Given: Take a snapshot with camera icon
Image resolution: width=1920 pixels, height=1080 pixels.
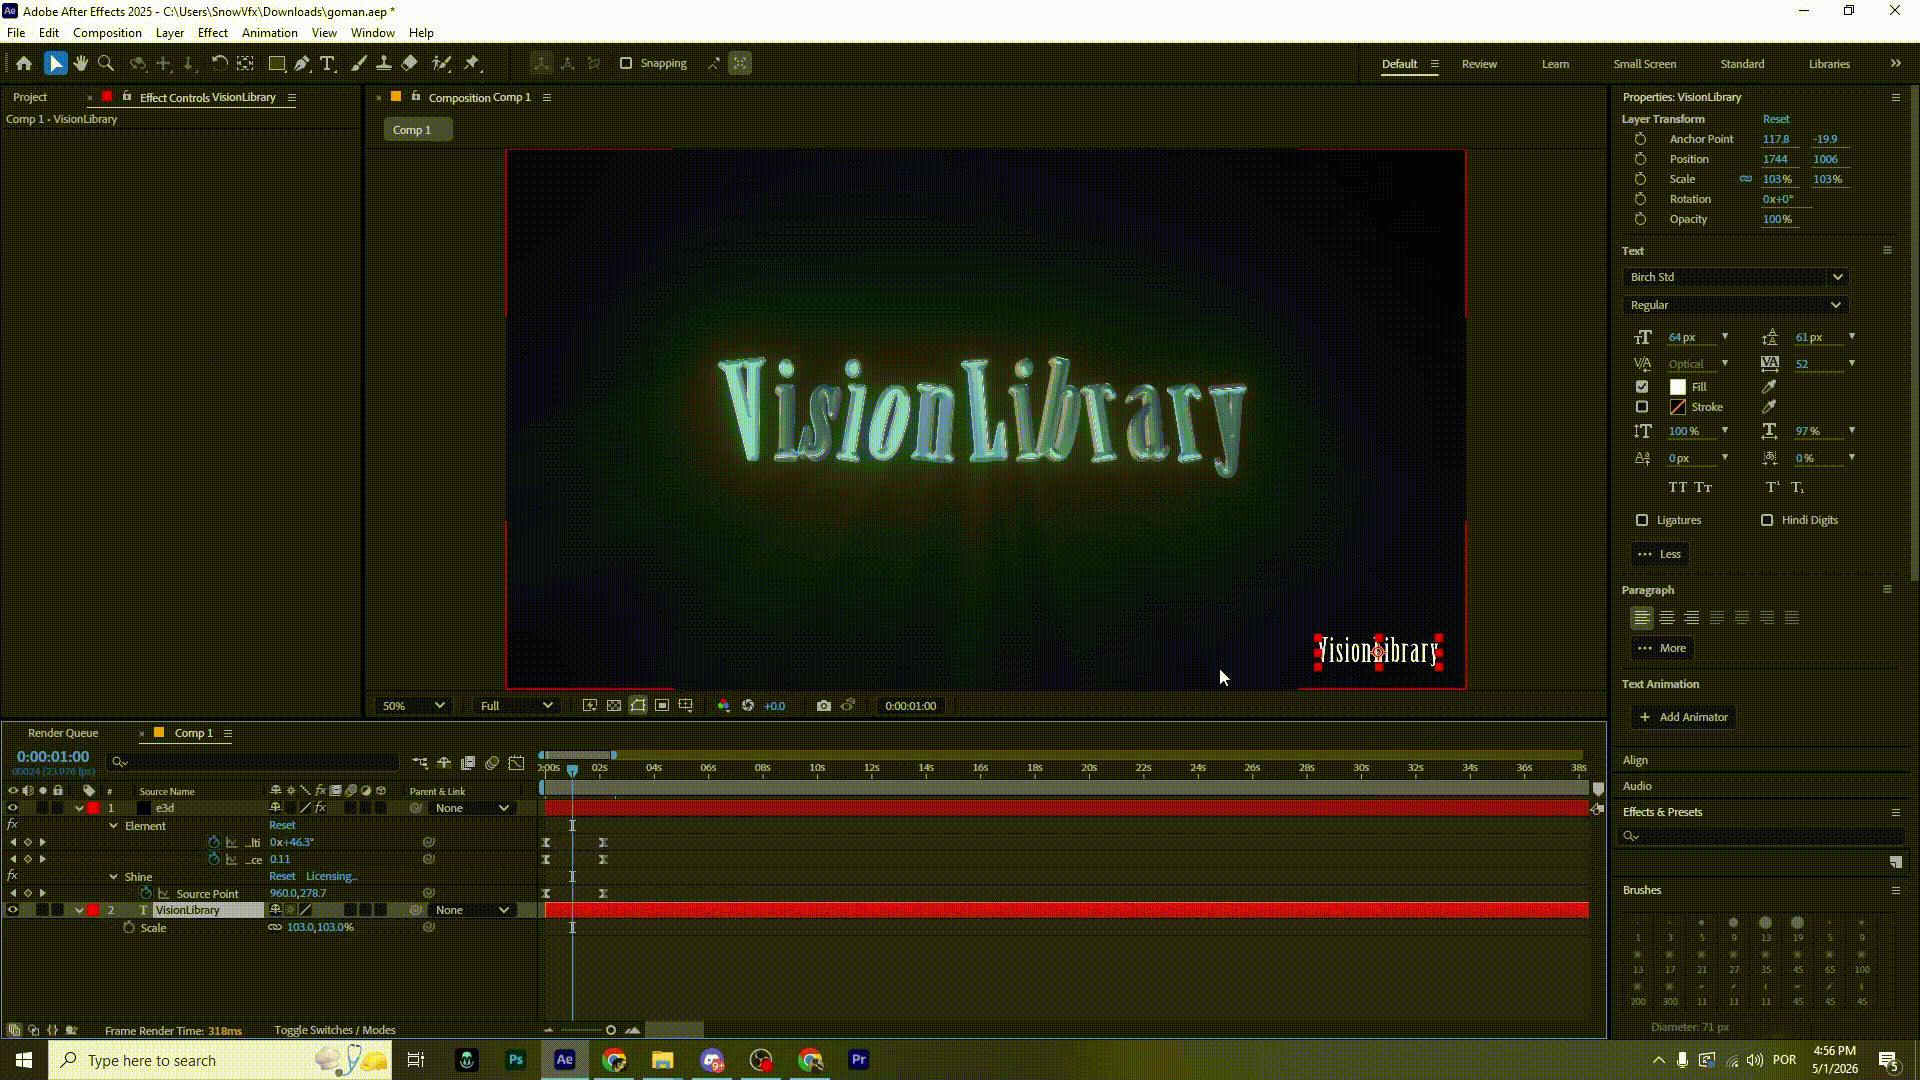Looking at the screenshot, I should point(823,706).
